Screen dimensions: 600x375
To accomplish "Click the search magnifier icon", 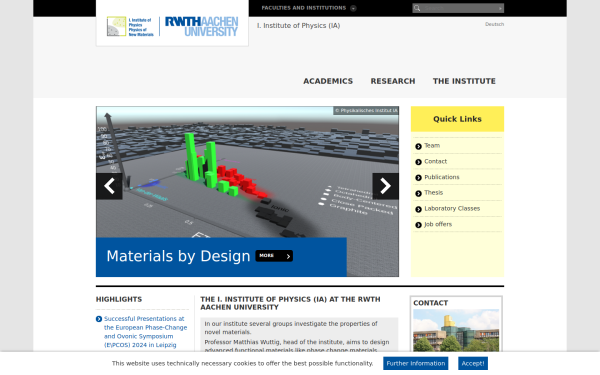I will 417,8.
